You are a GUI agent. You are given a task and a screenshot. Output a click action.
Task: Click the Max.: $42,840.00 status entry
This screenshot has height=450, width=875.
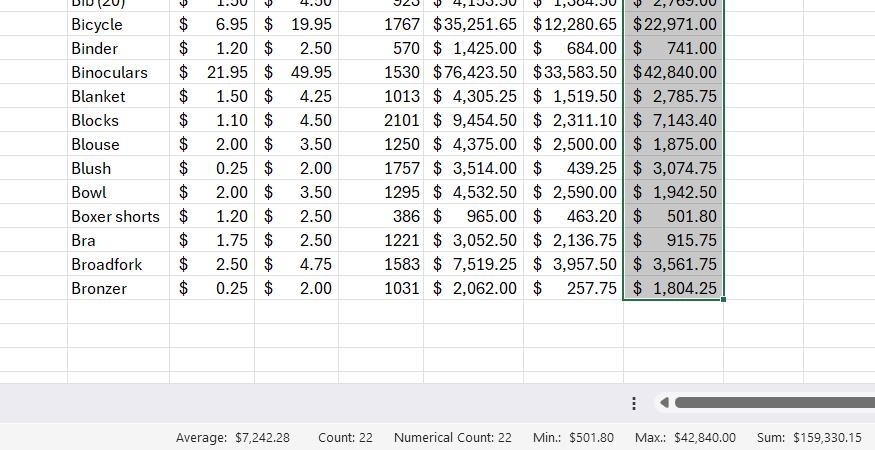[x=685, y=438]
